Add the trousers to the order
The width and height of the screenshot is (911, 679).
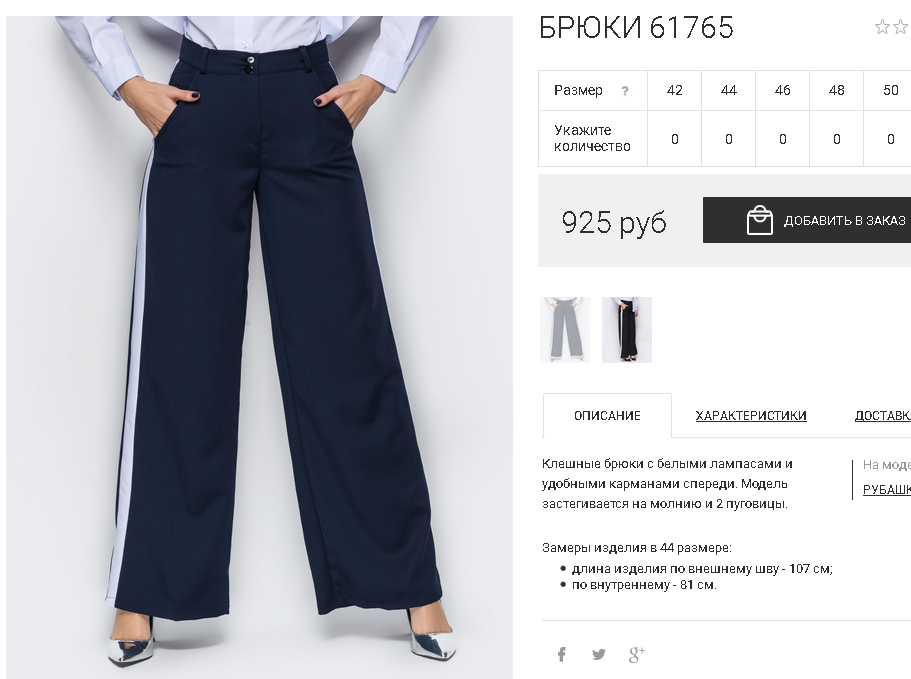(807, 220)
